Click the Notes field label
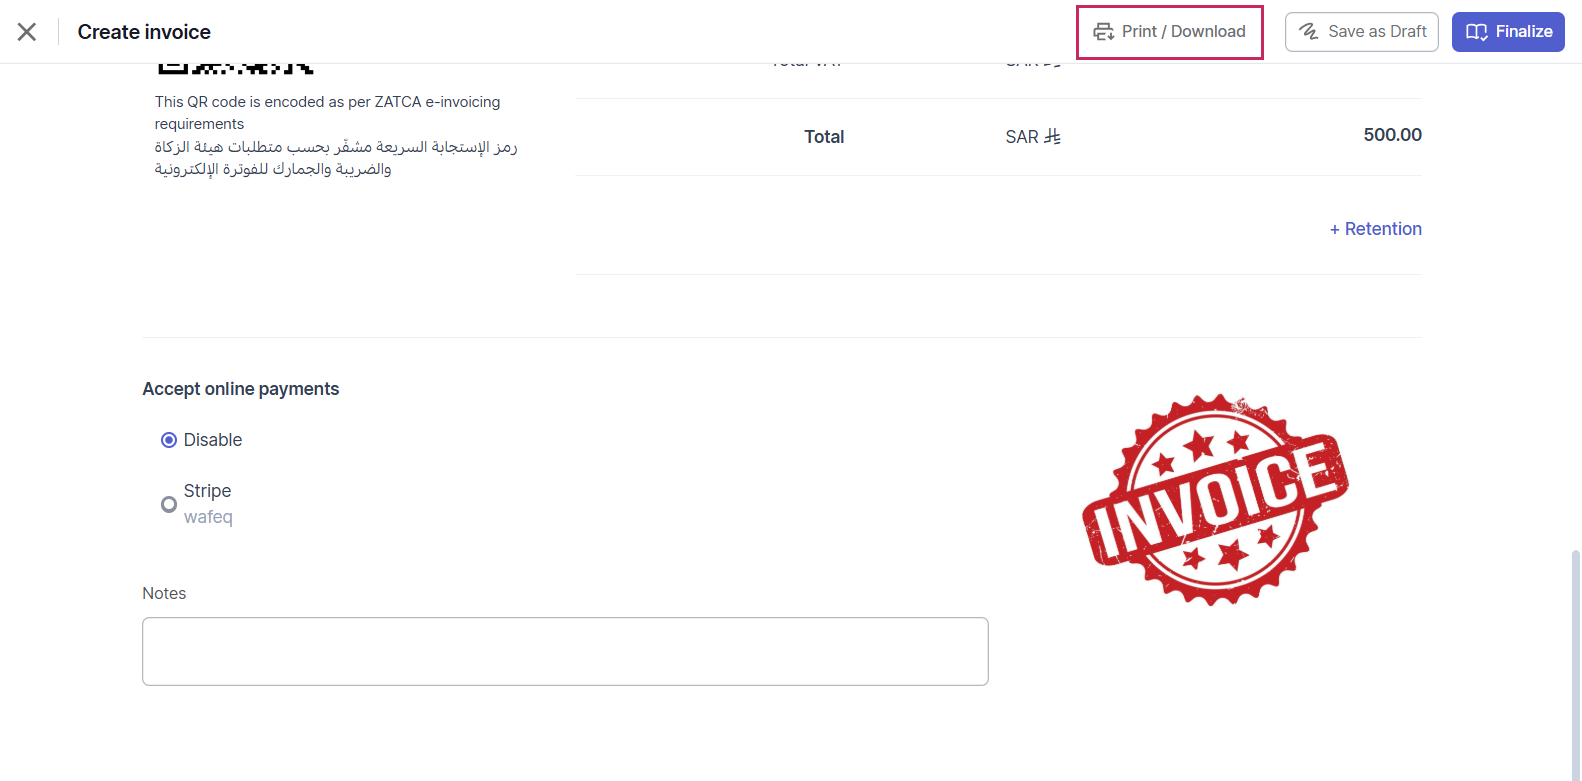 pos(164,593)
